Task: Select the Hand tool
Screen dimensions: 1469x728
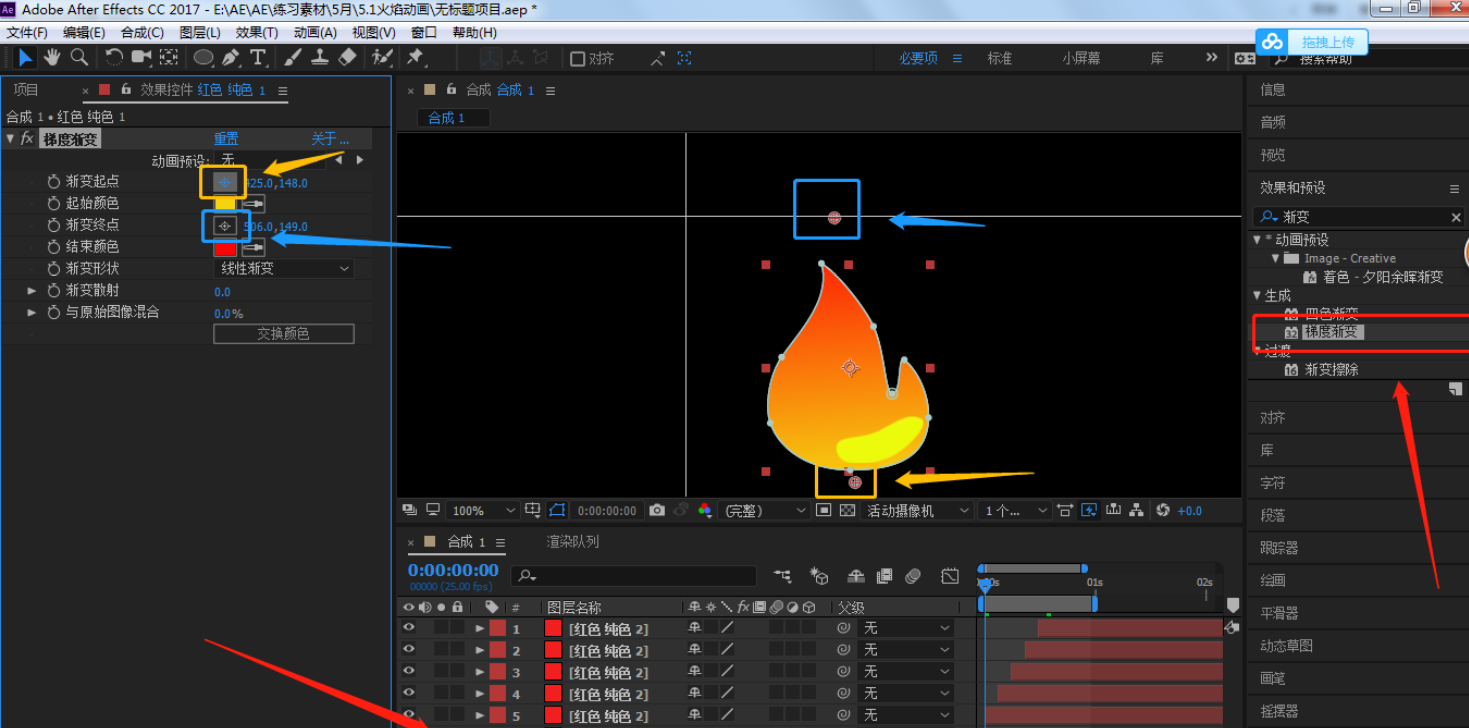Action: point(52,58)
